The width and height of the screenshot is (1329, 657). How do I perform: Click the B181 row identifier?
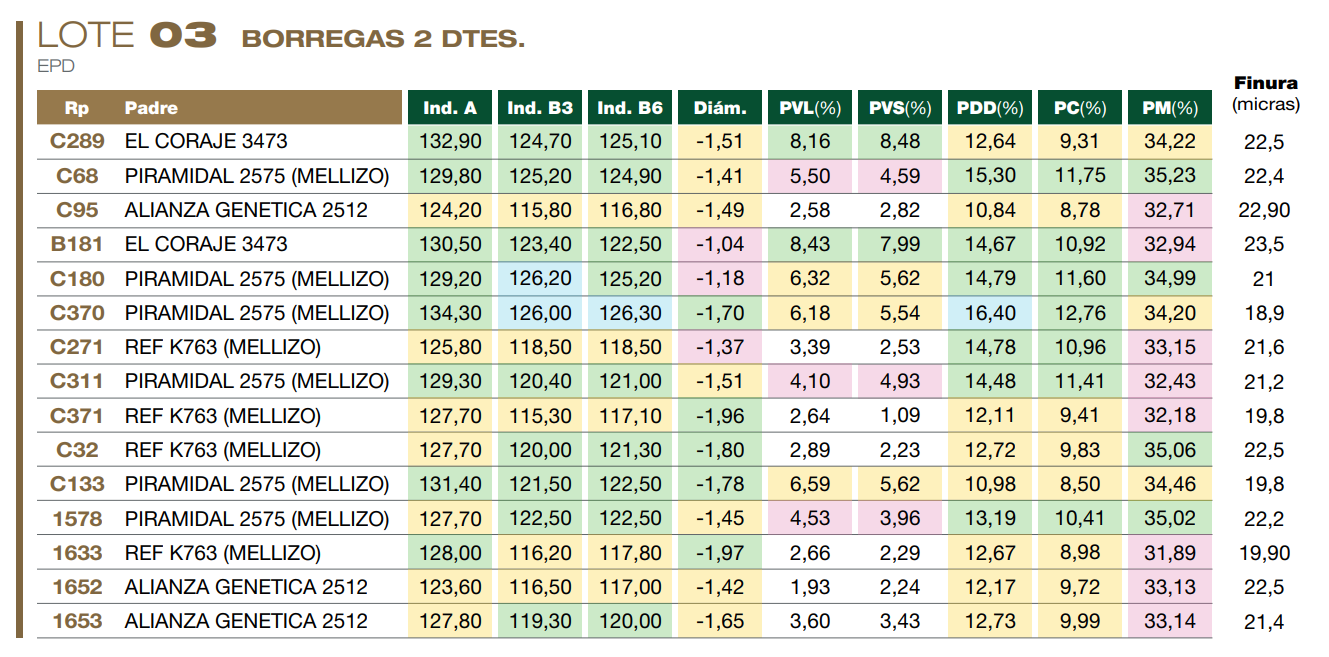click(x=77, y=245)
